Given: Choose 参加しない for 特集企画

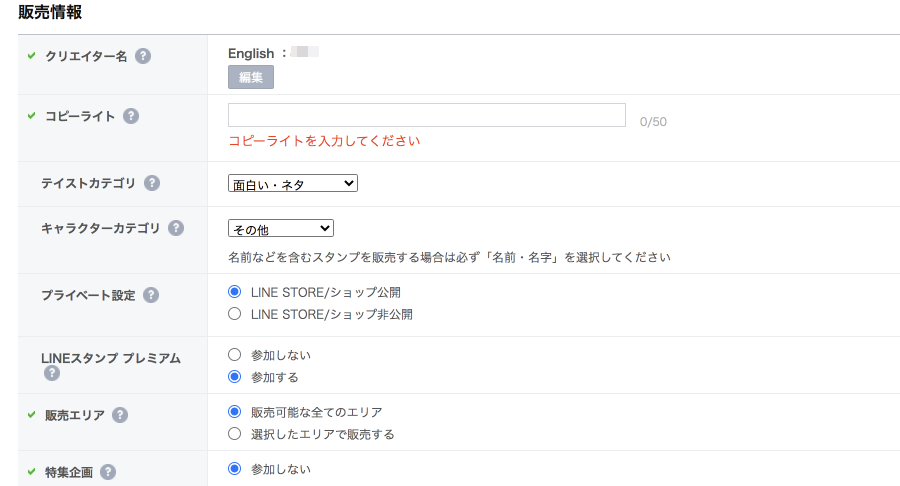Looking at the screenshot, I should point(234,469).
